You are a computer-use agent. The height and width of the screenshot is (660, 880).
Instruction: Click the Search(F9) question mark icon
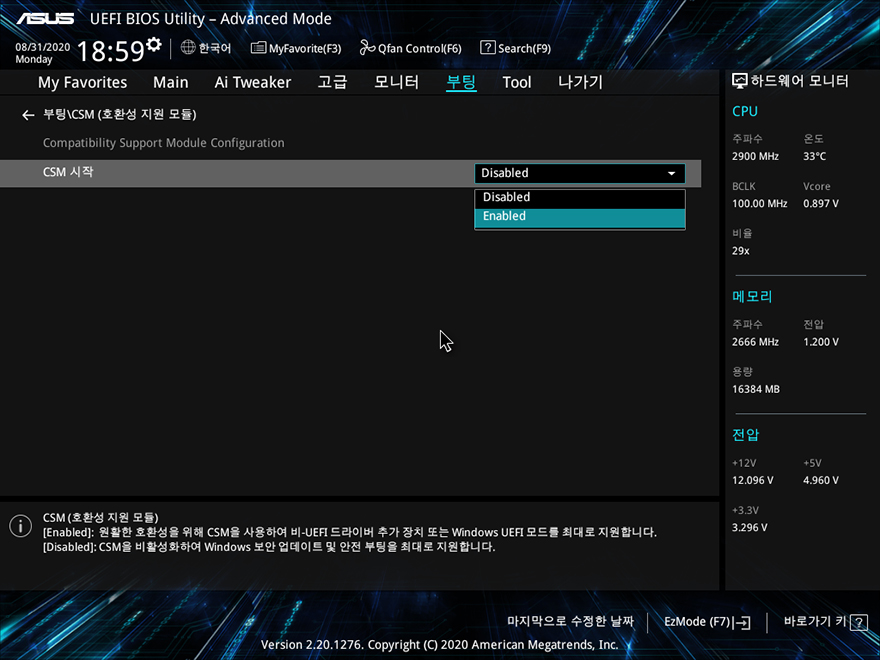click(488, 48)
